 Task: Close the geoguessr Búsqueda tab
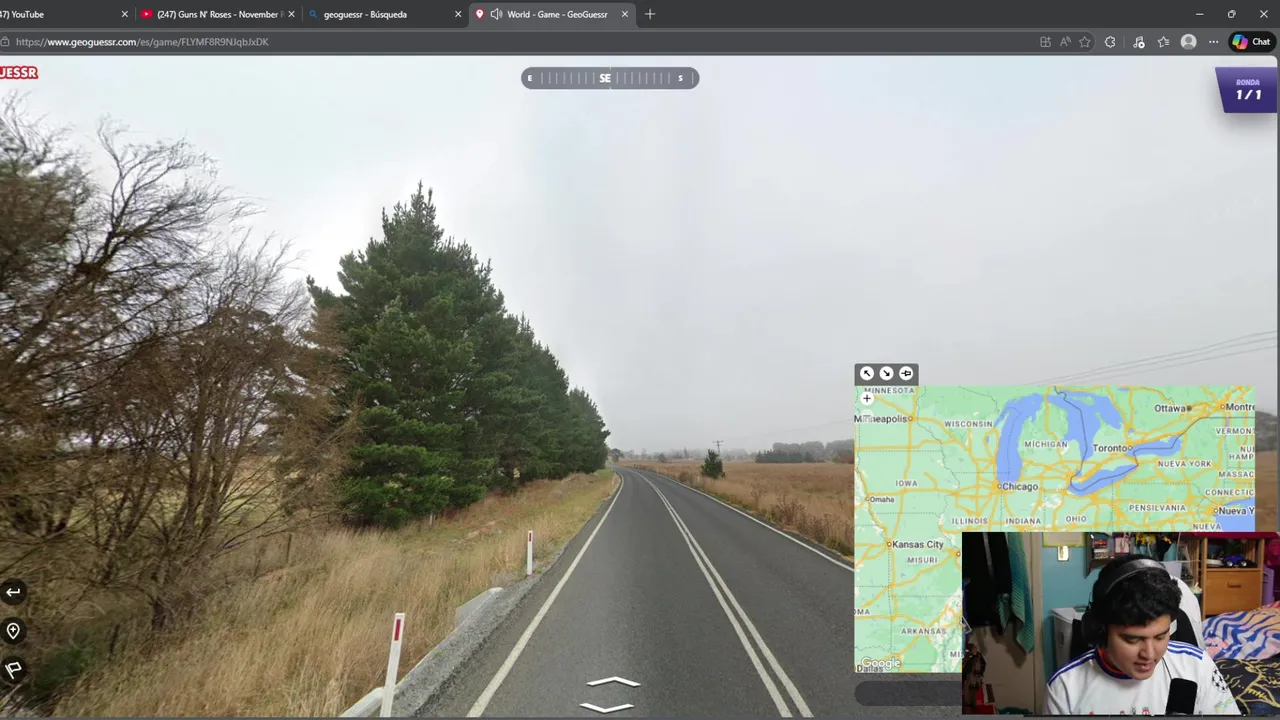click(458, 14)
